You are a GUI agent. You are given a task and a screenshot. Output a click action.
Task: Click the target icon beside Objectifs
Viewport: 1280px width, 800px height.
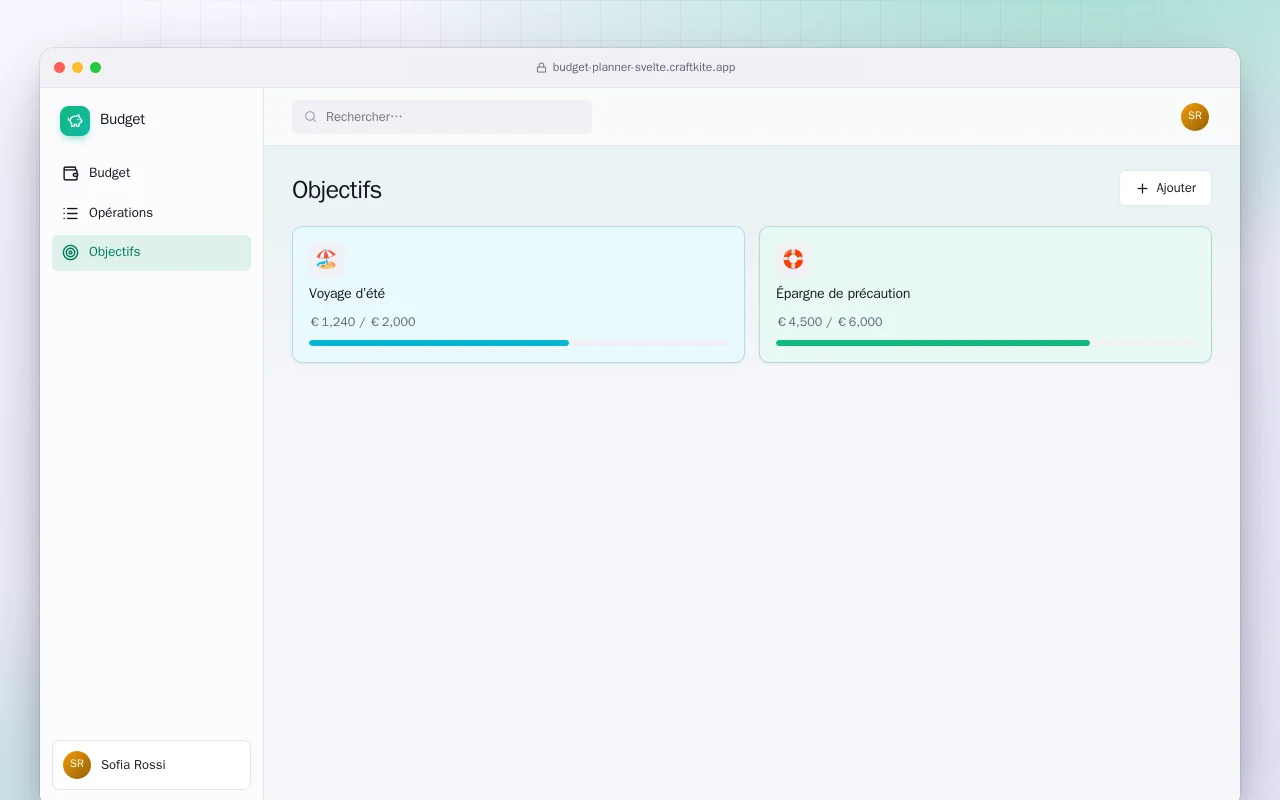[71, 252]
